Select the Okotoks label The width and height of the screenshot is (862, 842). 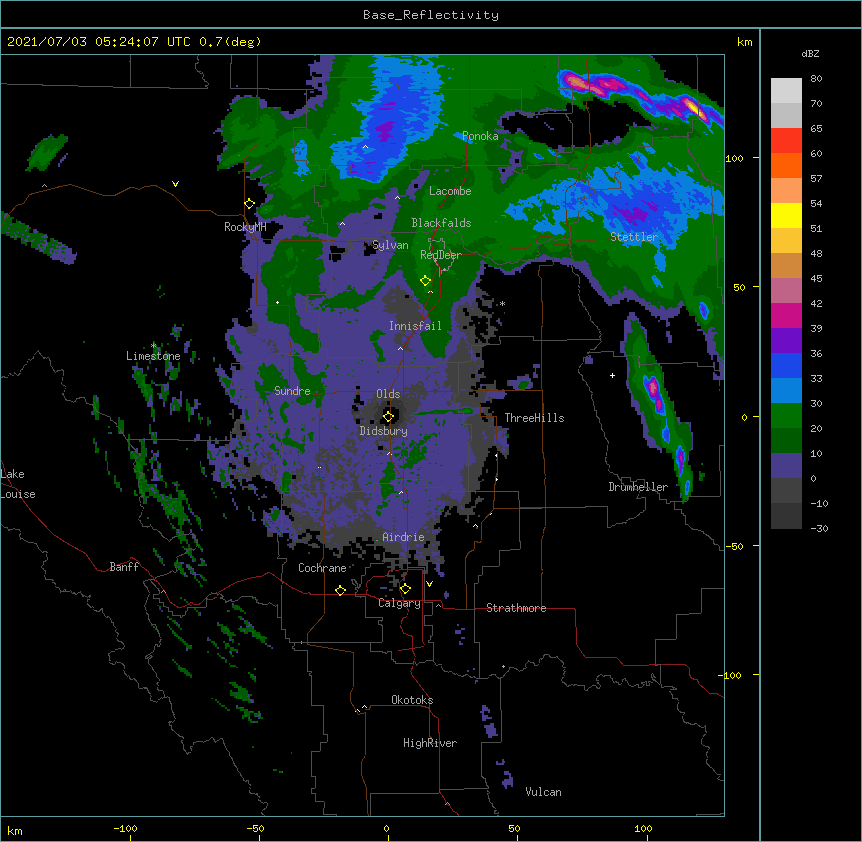pyautogui.click(x=412, y=700)
